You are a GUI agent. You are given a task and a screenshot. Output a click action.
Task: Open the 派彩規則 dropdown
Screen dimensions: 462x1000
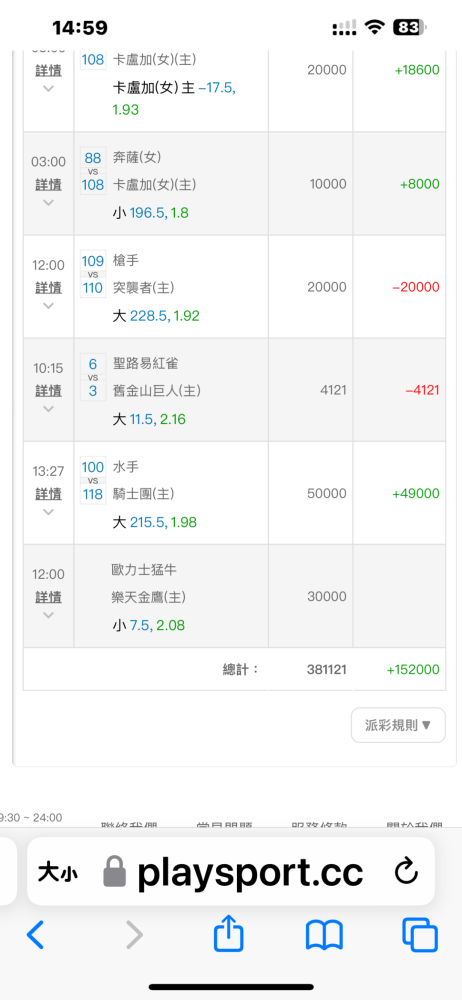pos(398,725)
